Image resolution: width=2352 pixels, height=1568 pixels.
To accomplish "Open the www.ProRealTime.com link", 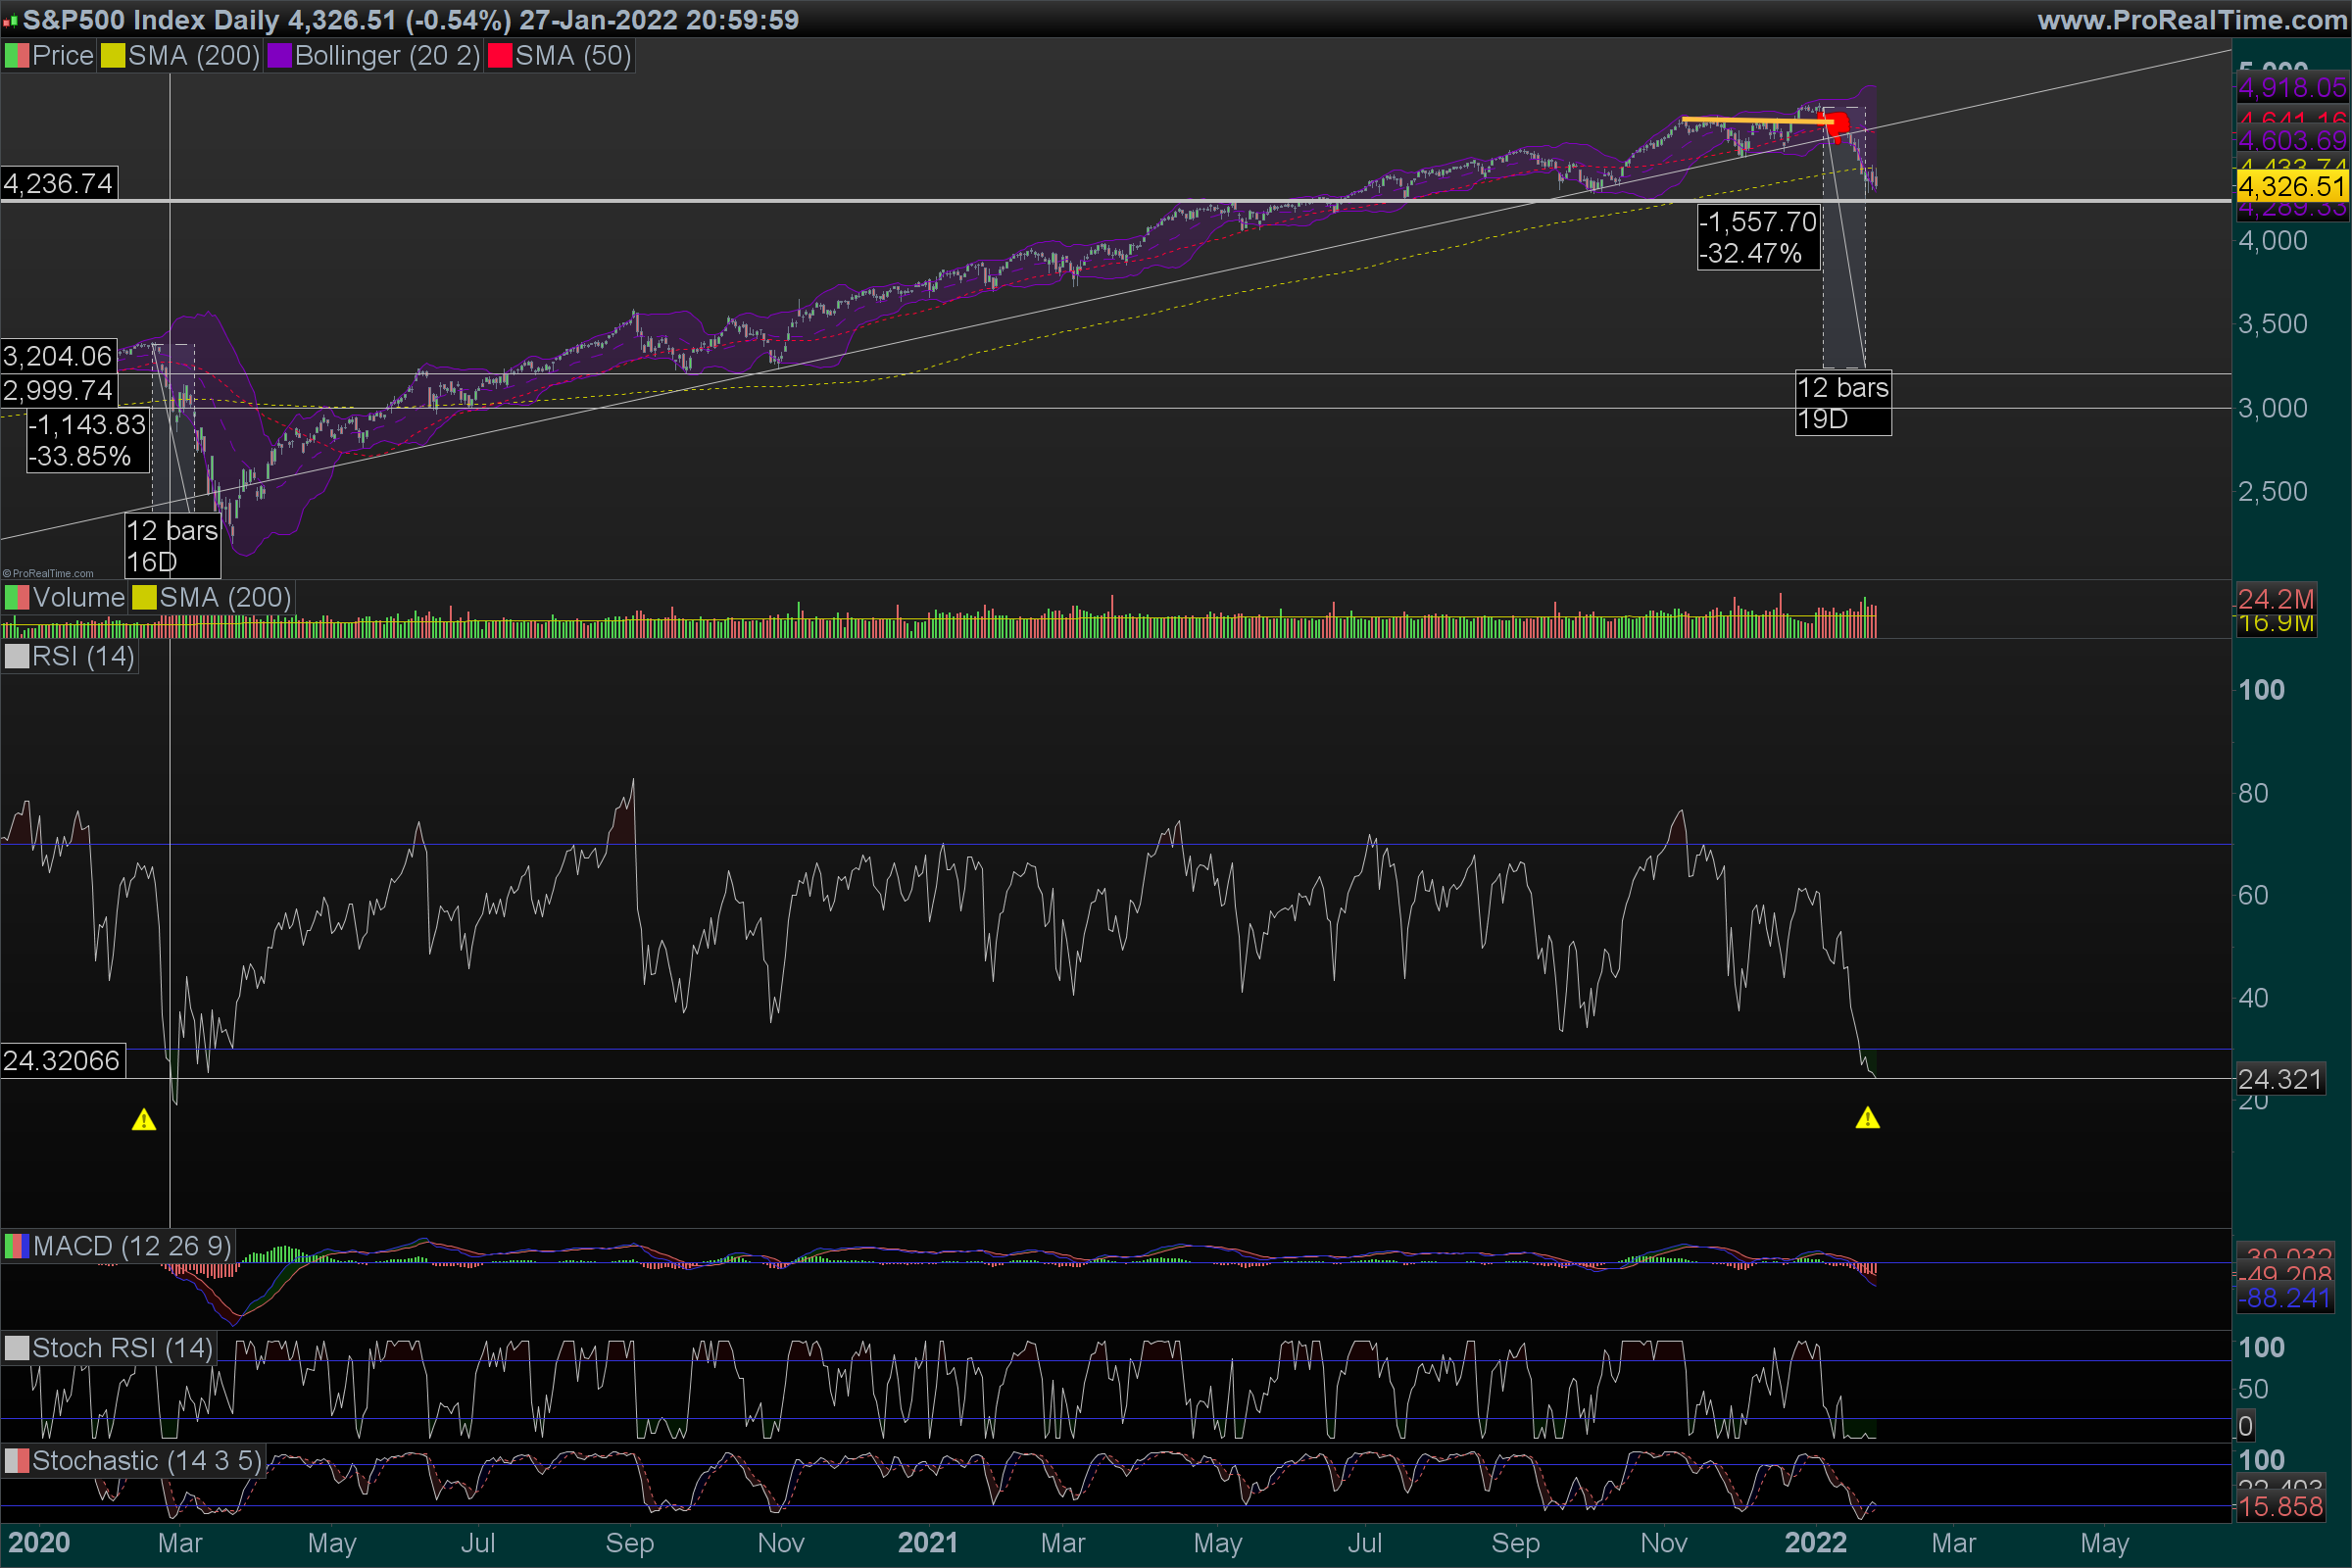I will pyautogui.click(x=2192, y=20).
